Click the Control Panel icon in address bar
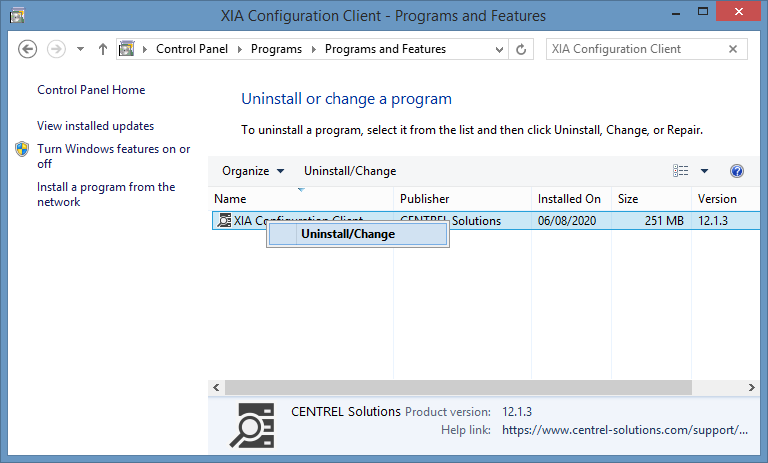This screenshot has height=463, width=768. click(x=126, y=49)
